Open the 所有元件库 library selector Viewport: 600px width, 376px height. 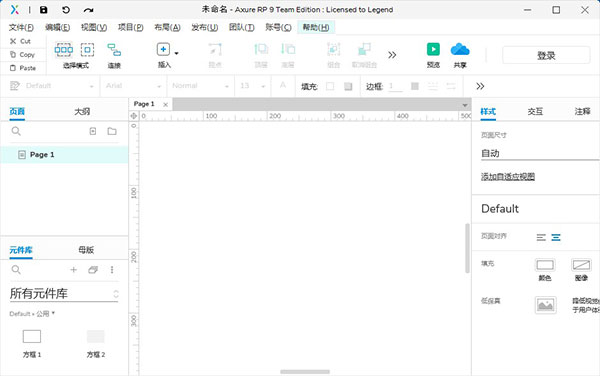click(64, 293)
